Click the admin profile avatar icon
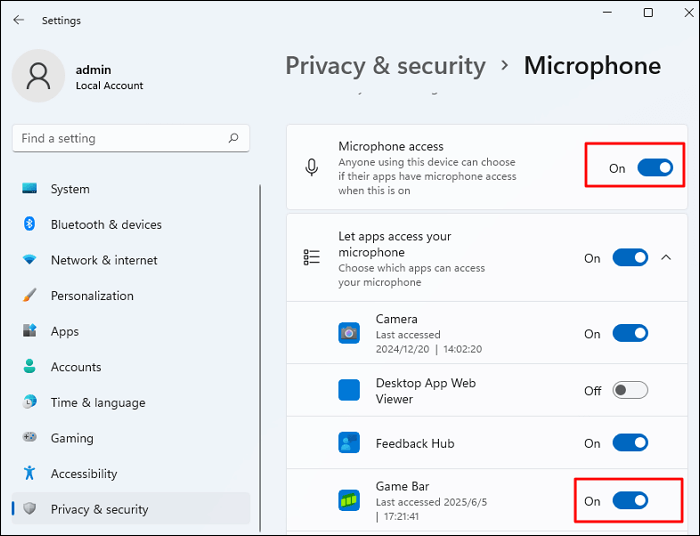 (x=39, y=77)
